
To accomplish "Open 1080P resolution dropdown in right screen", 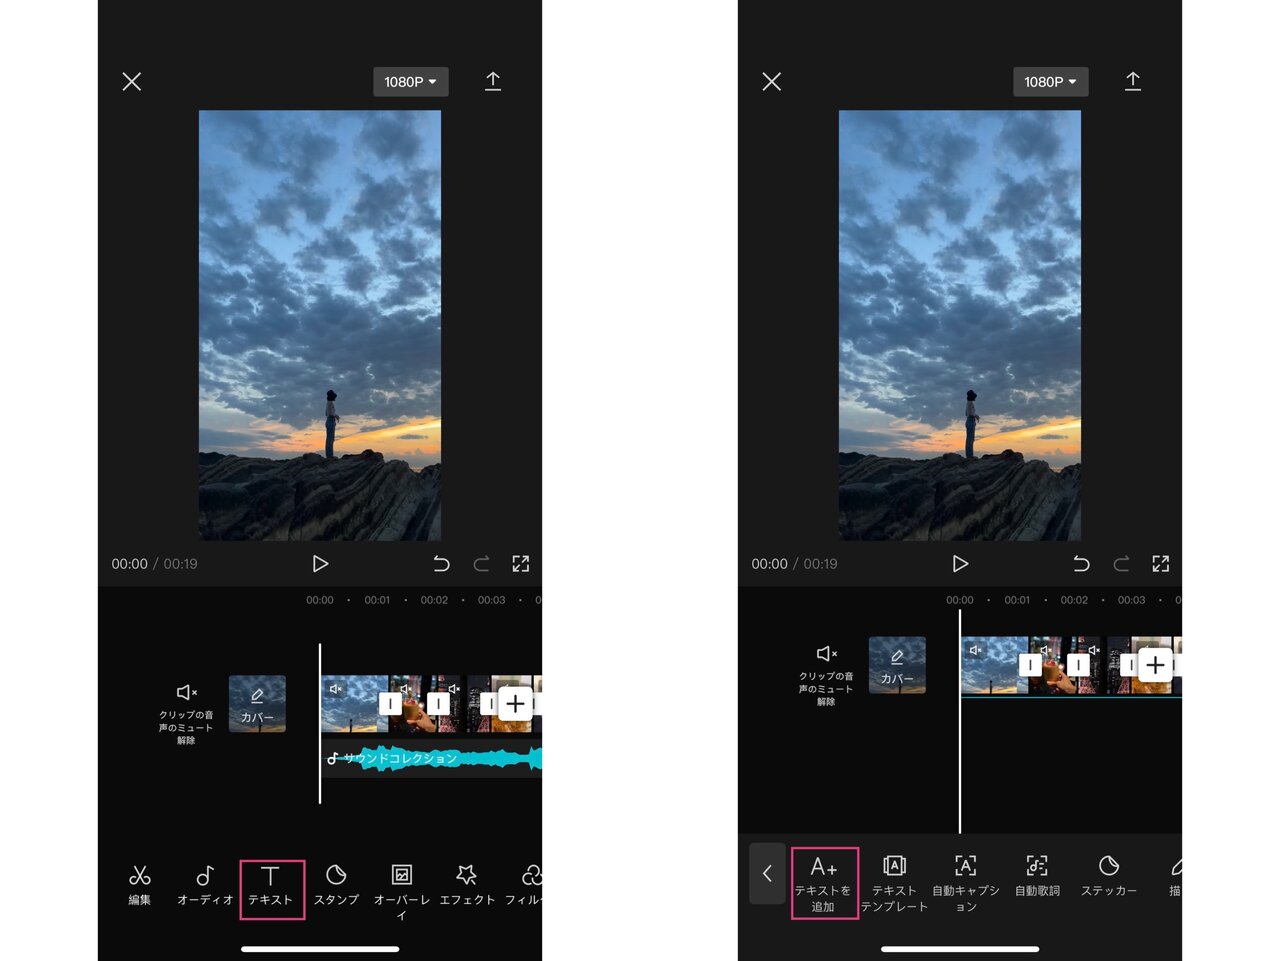I will (1051, 82).
